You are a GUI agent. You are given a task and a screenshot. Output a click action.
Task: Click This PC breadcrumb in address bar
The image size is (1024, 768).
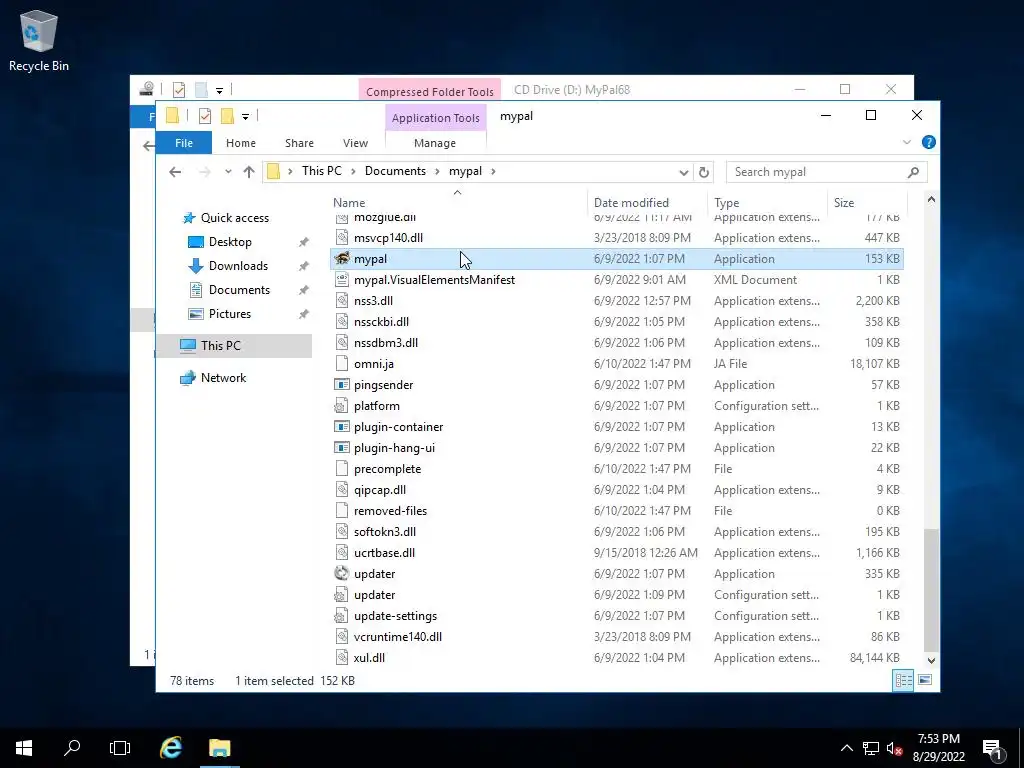321,171
